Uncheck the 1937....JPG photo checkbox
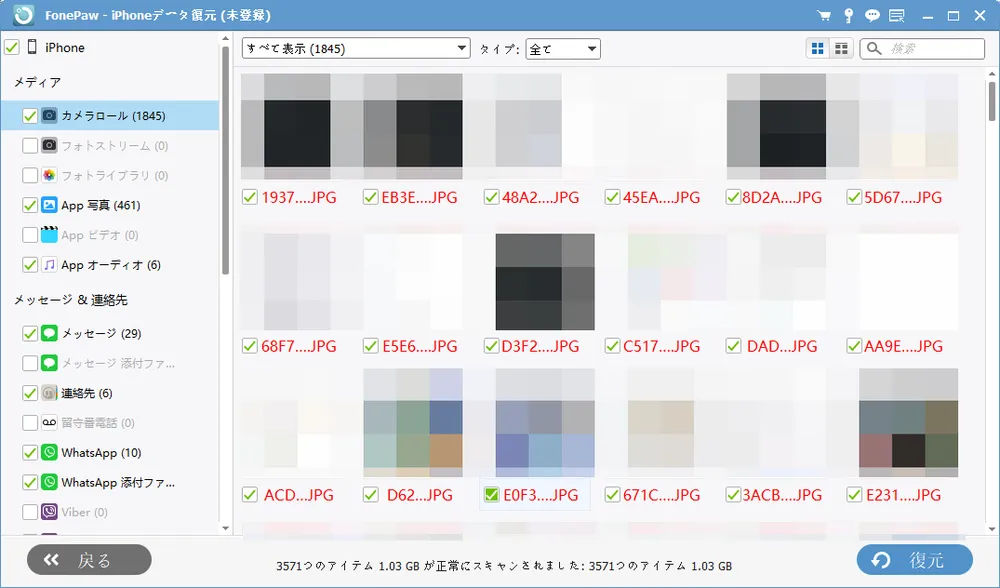 tap(249, 197)
